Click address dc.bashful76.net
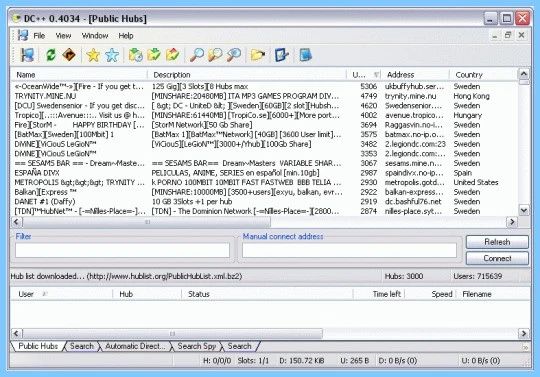540x377 pixels. pyautogui.click(x=412, y=202)
